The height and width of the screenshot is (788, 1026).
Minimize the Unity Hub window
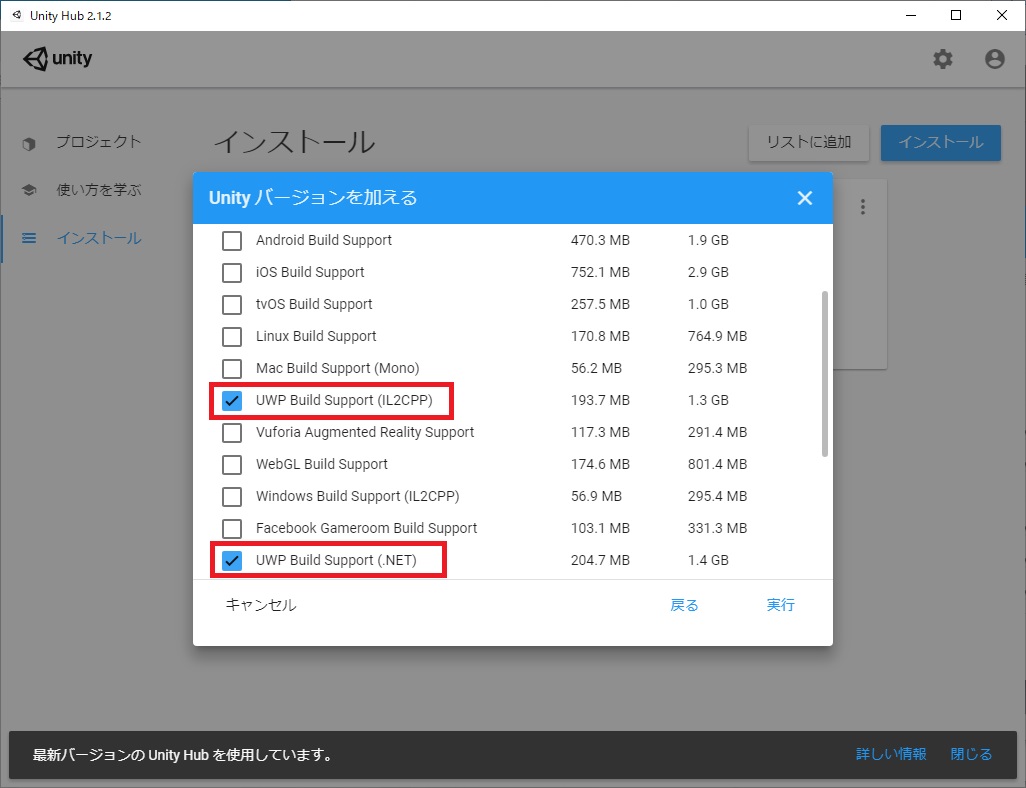(x=911, y=15)
